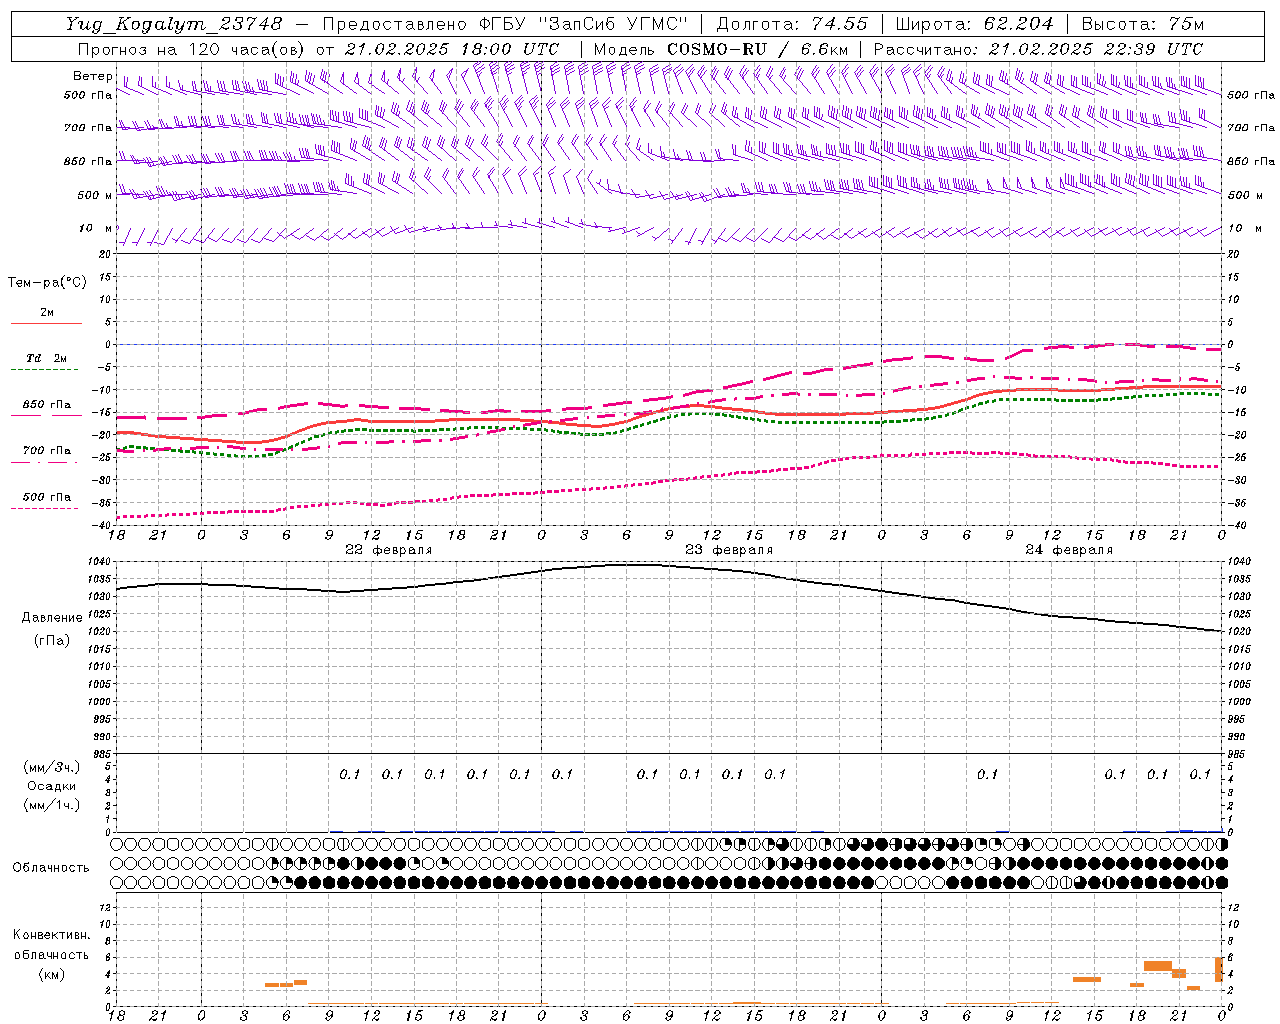Click the Модель COSMO-RU / 6.6км text
This screenshot has width=1280, height=1024.
[x=721, y=49]
